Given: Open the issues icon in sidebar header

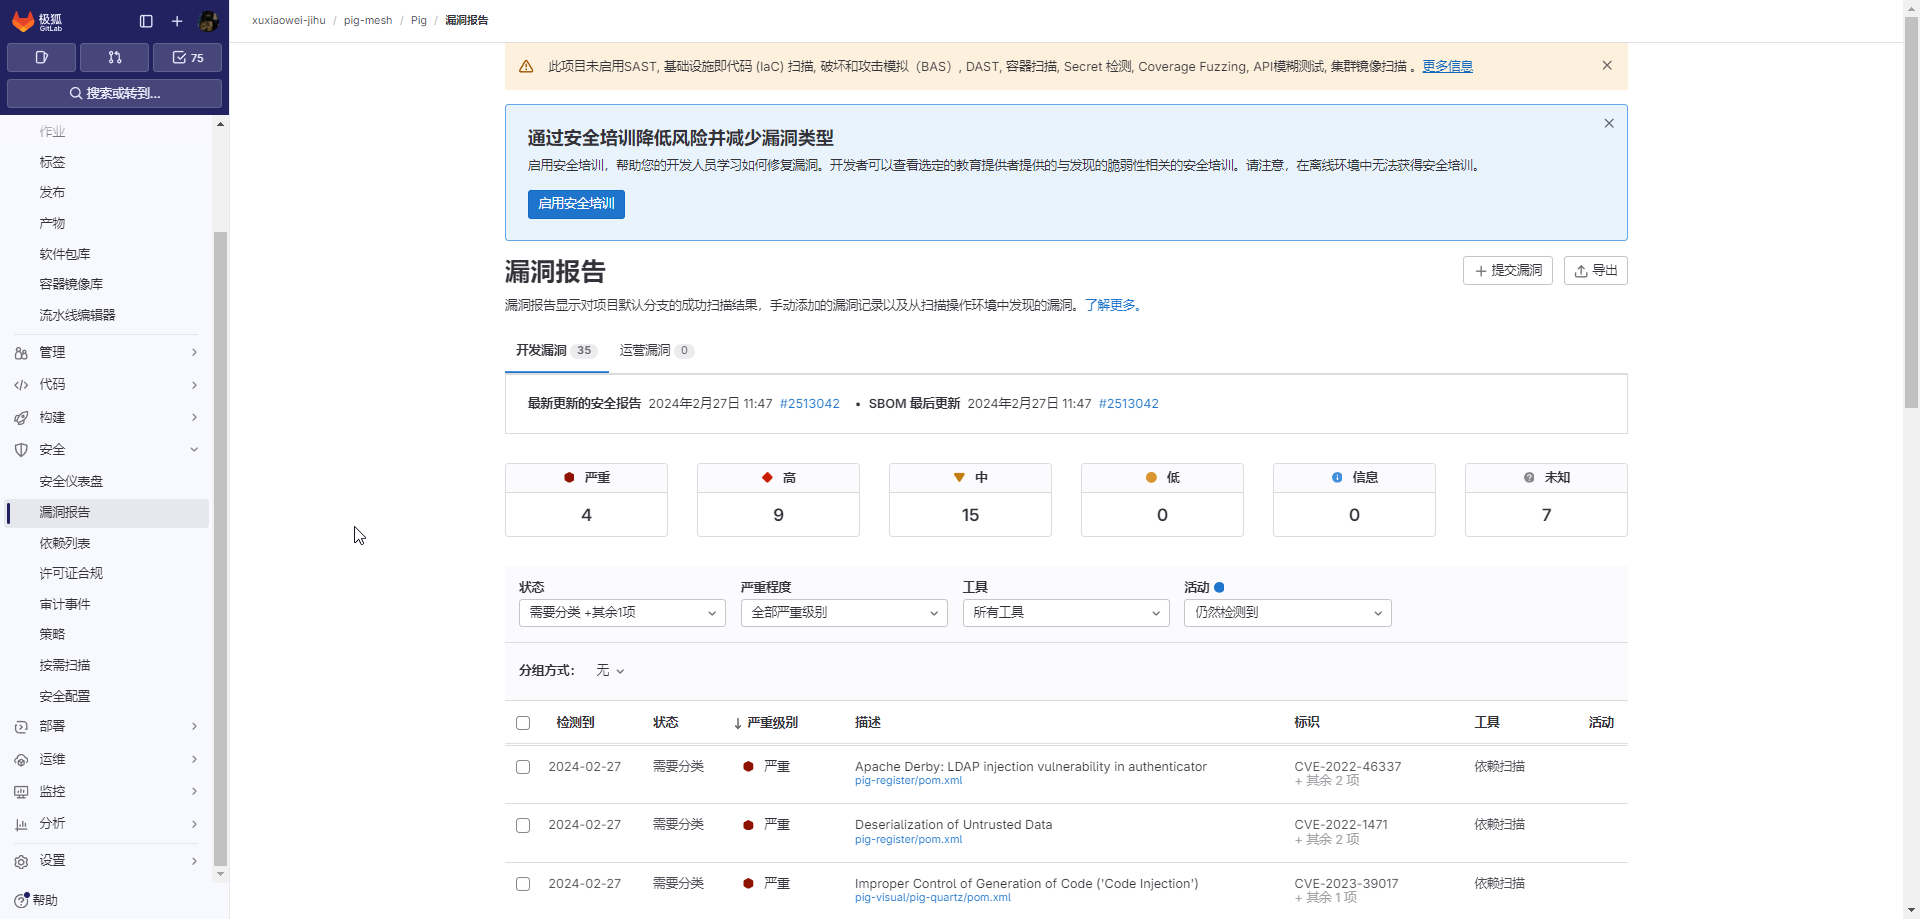Looking at the screenshot, I should tap(41, 58).
